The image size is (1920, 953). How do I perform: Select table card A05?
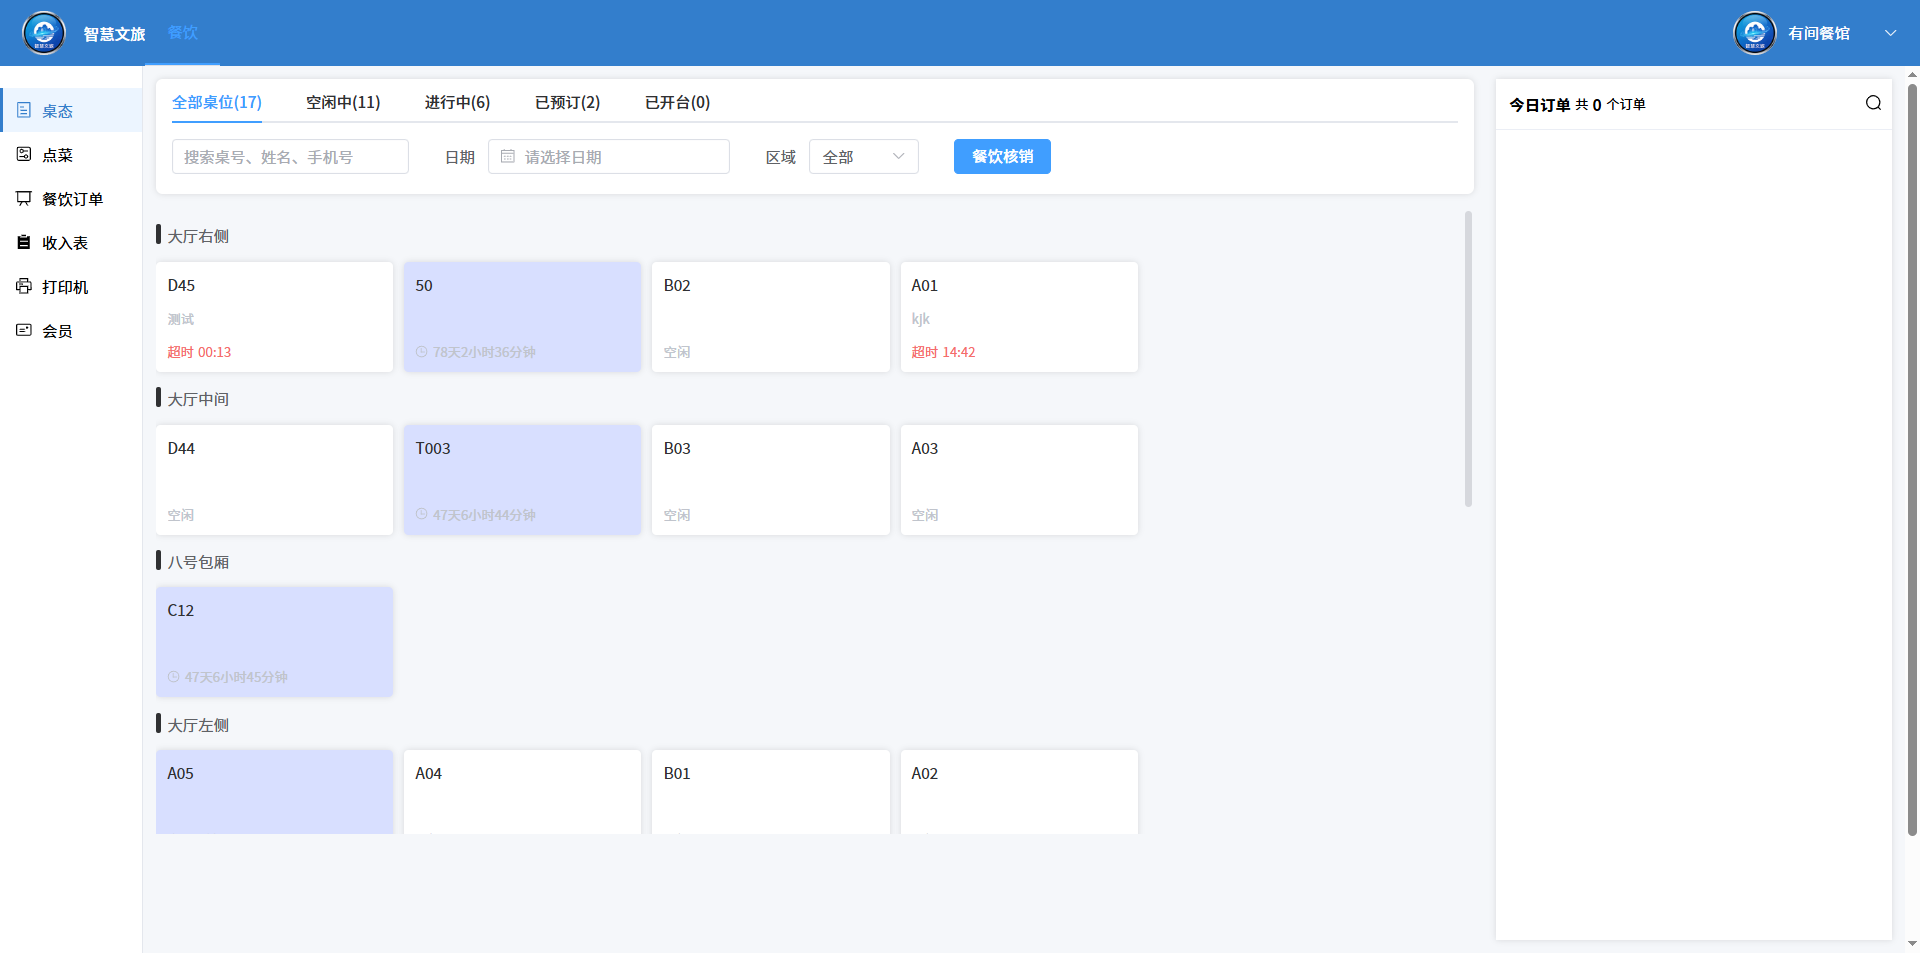coord(274,792)
